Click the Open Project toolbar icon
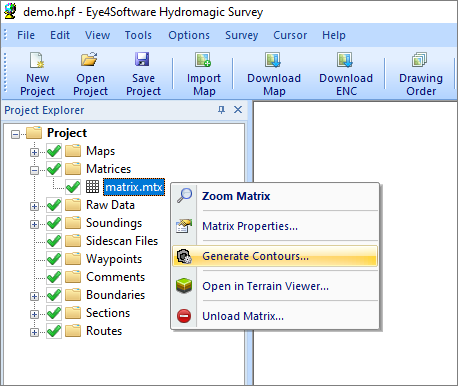The width and height of the screenshot is (458, 386). [x=89, y=59]
